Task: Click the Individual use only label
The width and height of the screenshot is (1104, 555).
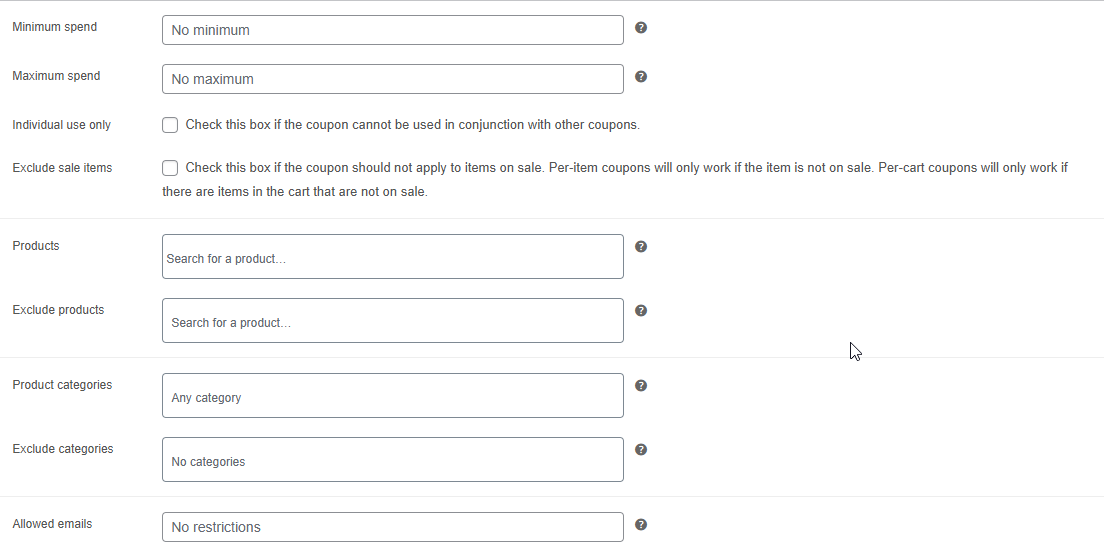Action: click(x=62, y=125)
